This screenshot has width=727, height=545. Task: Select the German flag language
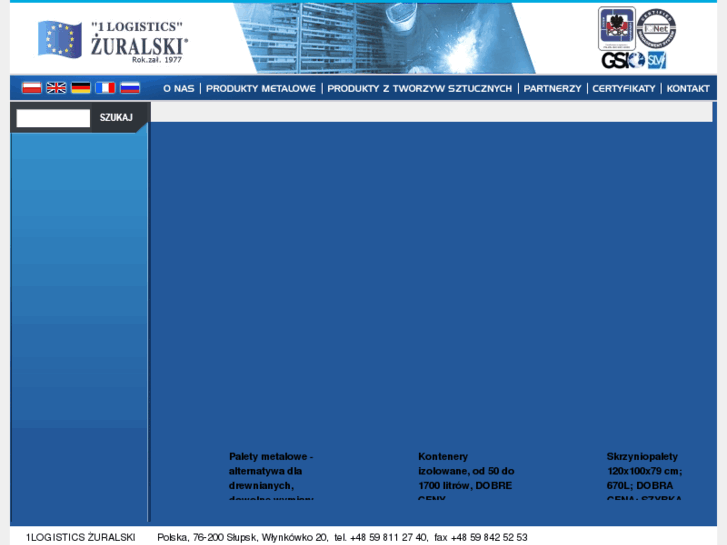click(81, 88)
